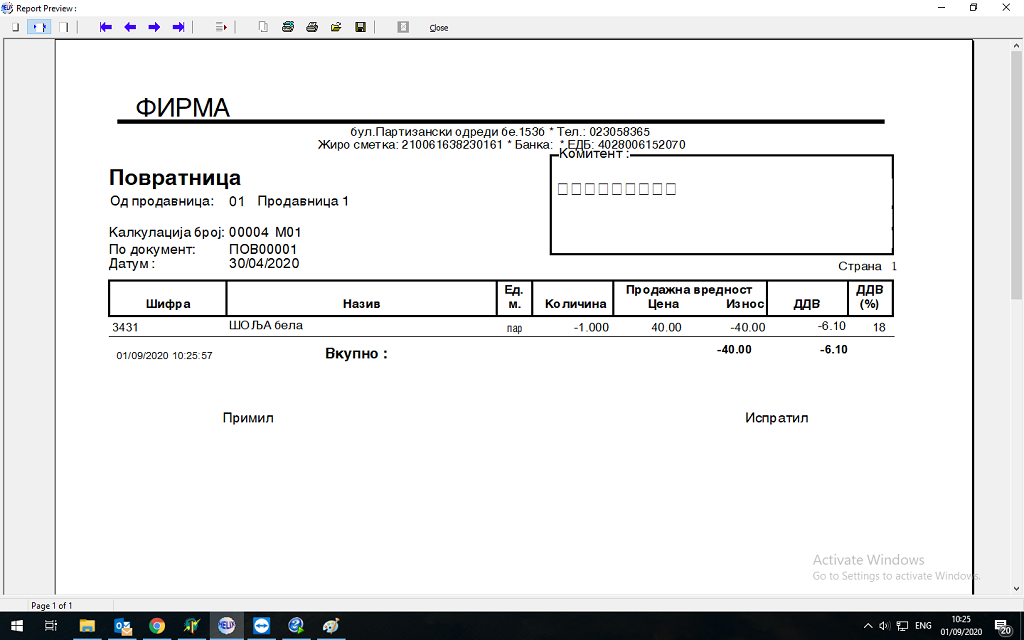The width and height of the screenshot is (1024, 640).
Task: Expand hidden system tray icons chevron
Action: point(868,626)
